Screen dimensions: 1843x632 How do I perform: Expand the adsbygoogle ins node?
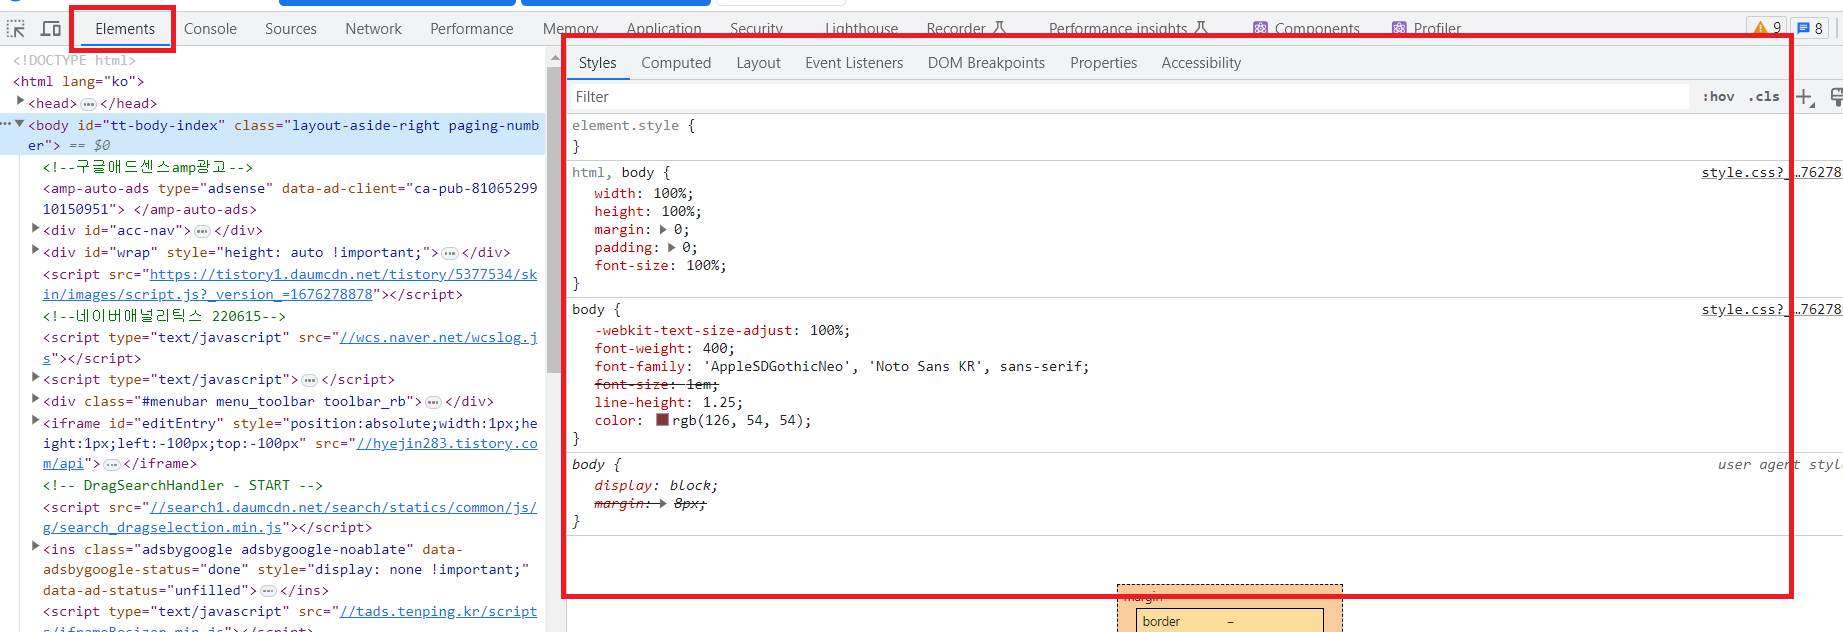pyautogui.click(x=35, y=548)
